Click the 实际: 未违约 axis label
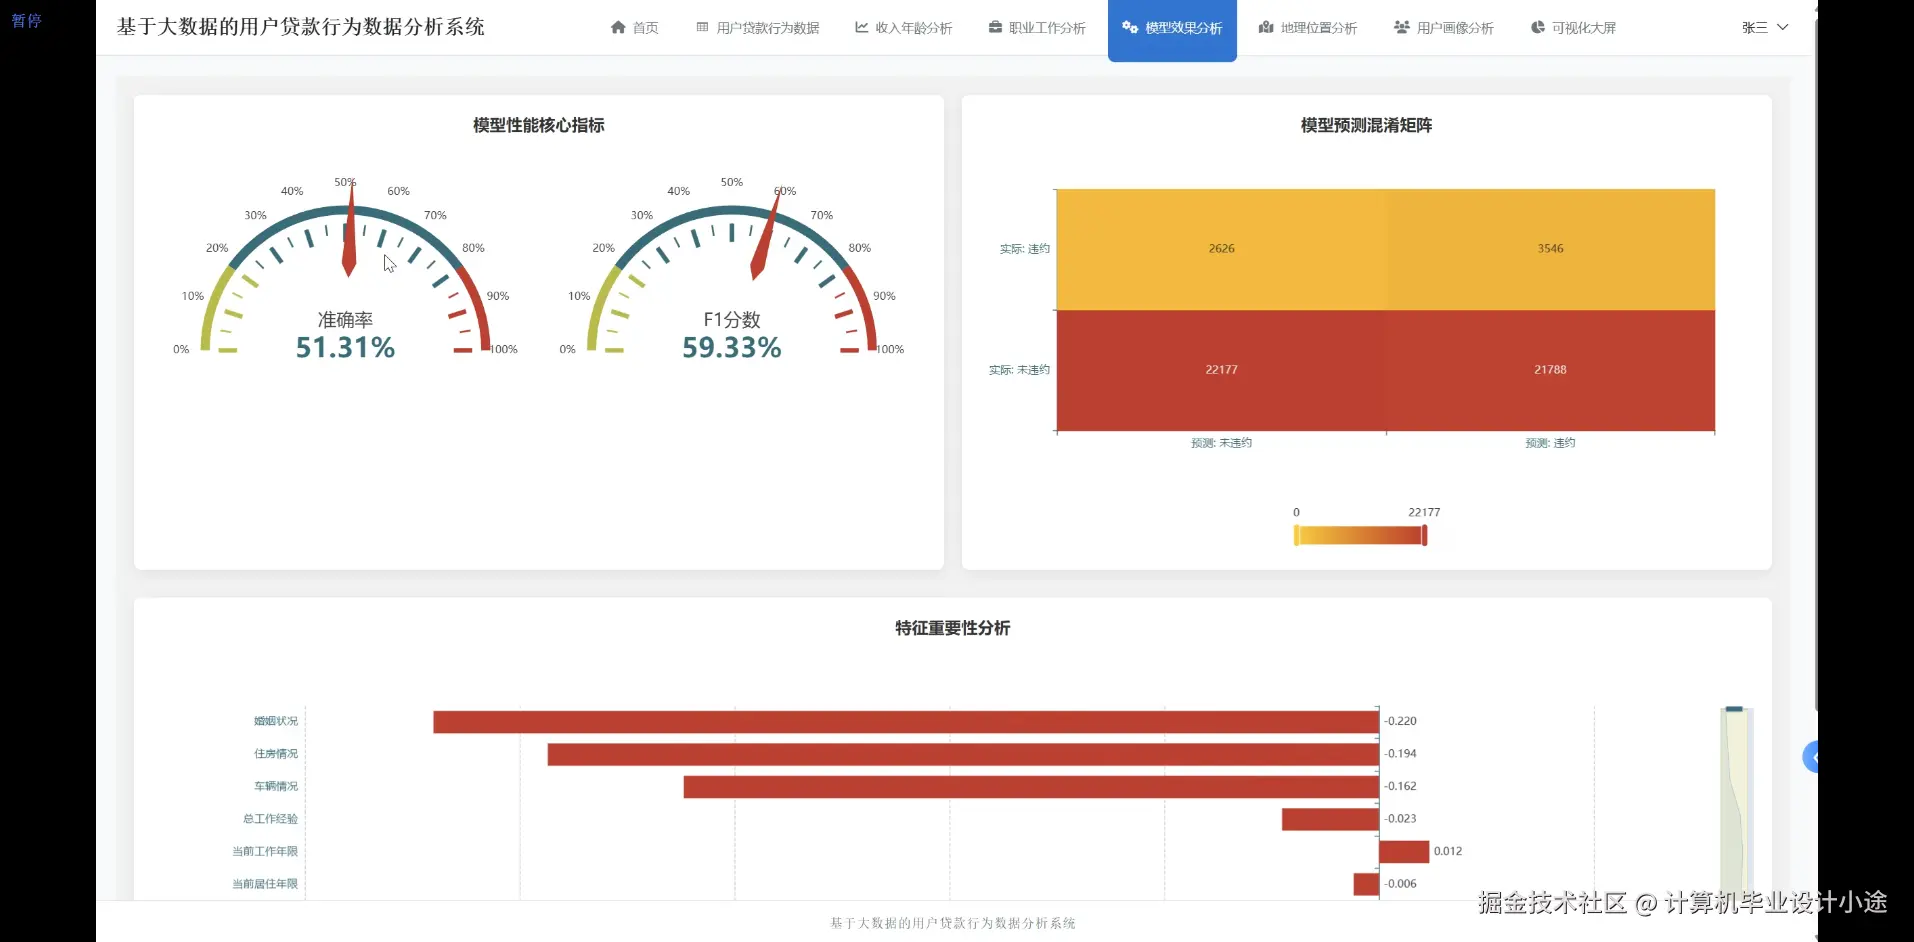 point(1019,370)
